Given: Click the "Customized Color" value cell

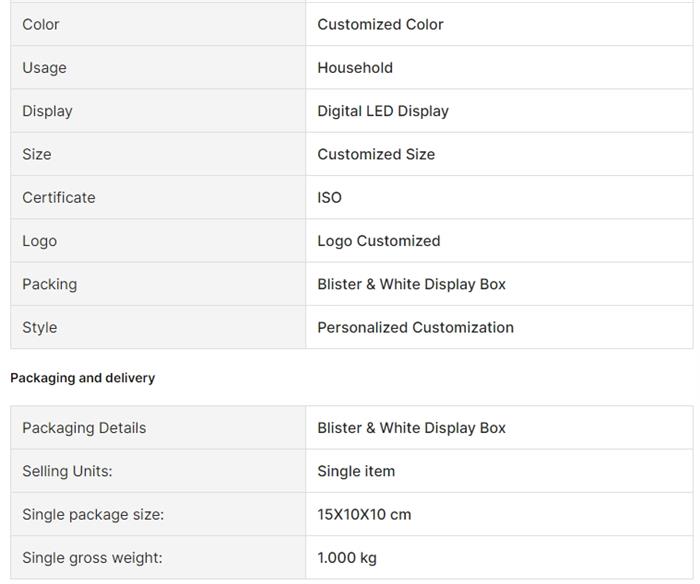Looking at the screenshot, I should pos(380,24).
